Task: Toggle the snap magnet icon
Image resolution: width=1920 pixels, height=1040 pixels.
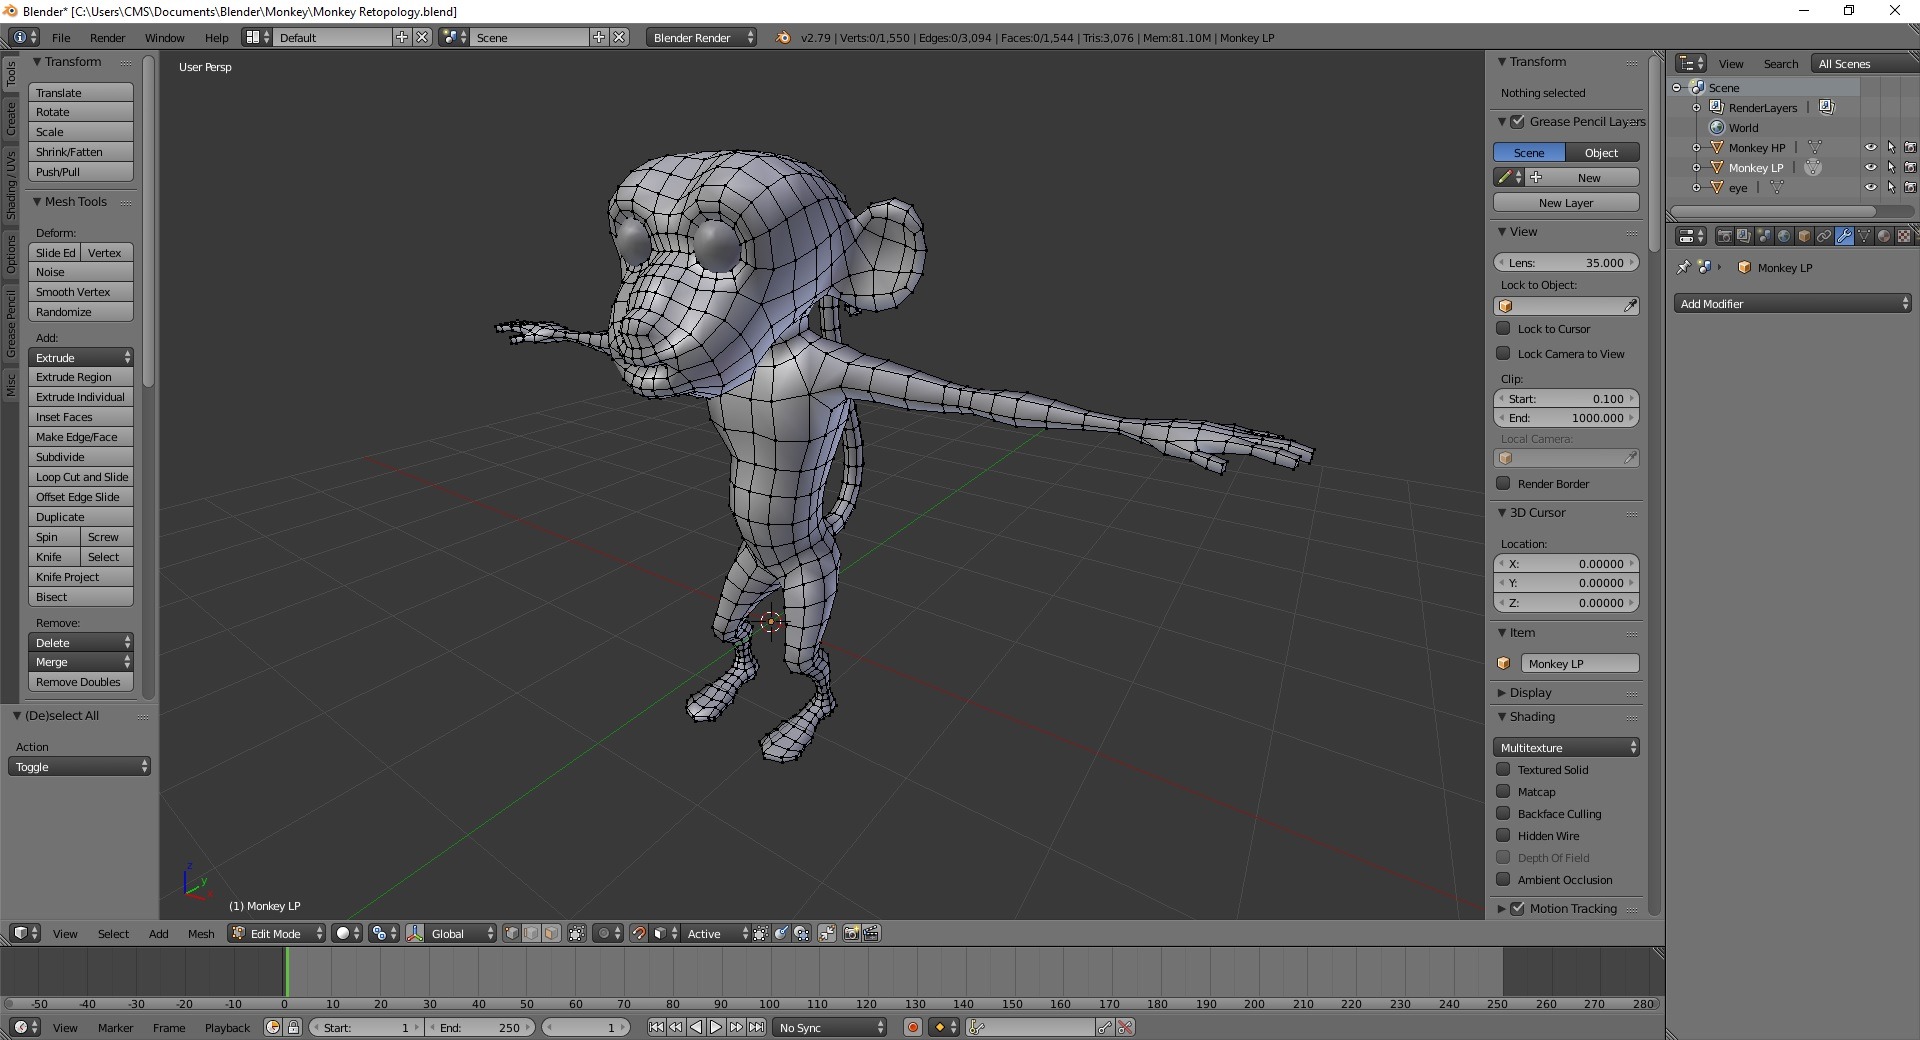Action: [x=639, y=933]
